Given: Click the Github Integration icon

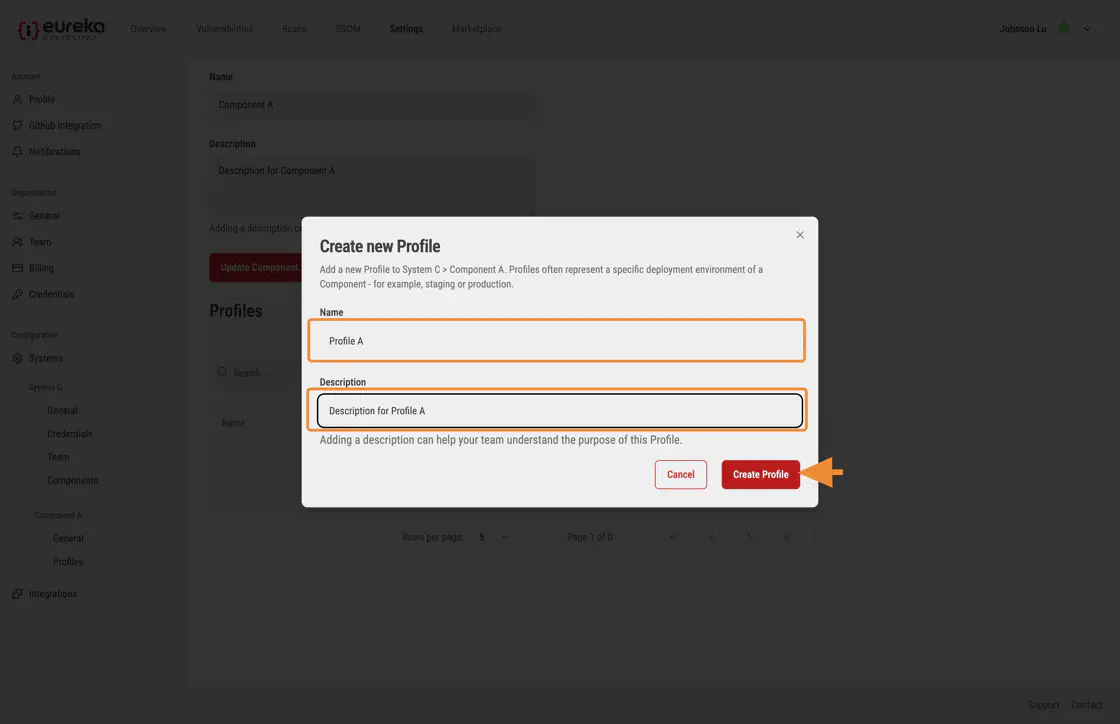Looking at the screenshot, I should coord(18,125).
